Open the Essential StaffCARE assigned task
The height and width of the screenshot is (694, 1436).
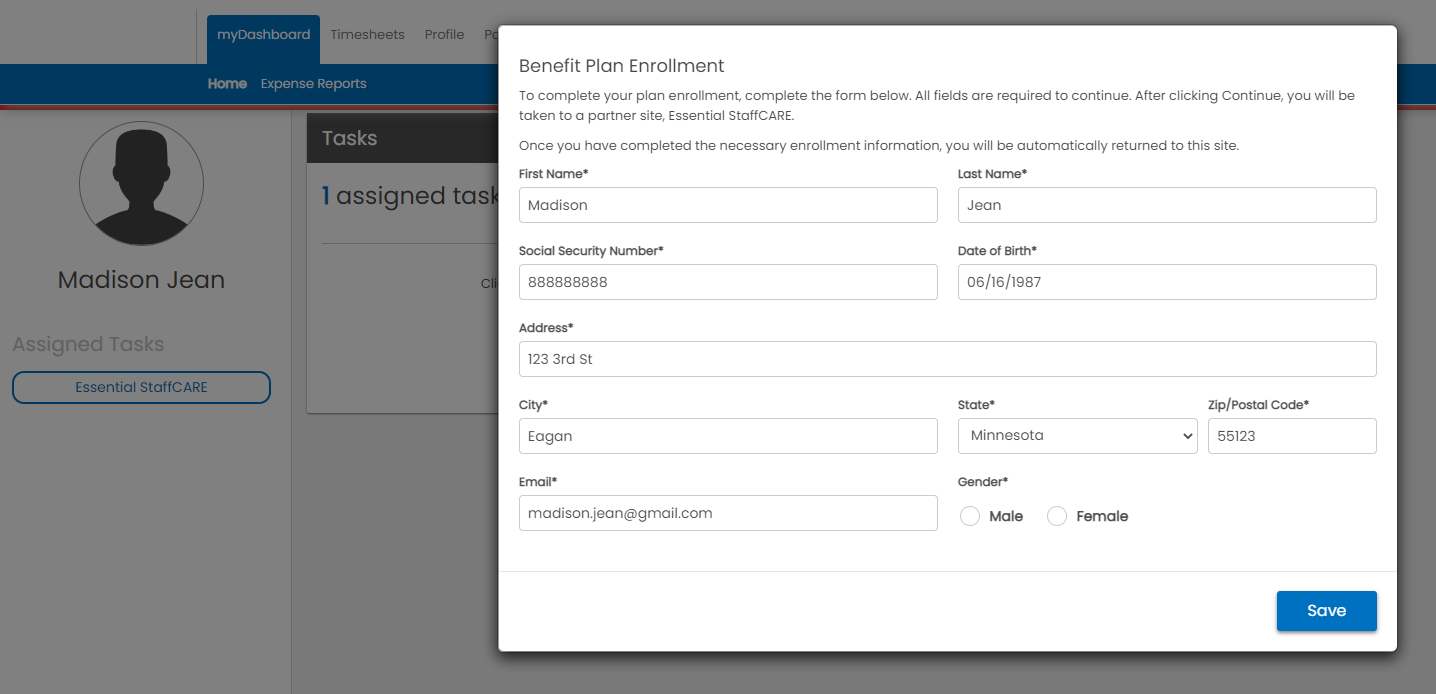(141, 387)
